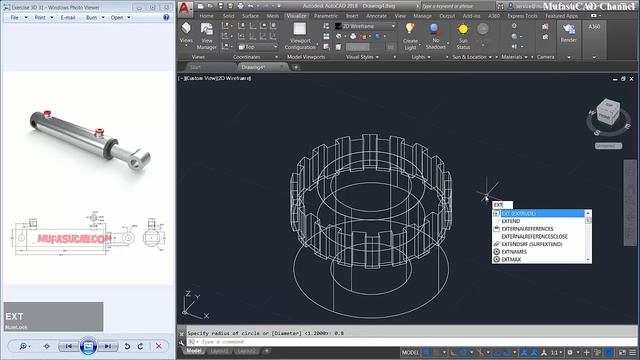Switch to the Parametric ribbon tab
The image size is (640, 360).
tap(326, 16)
